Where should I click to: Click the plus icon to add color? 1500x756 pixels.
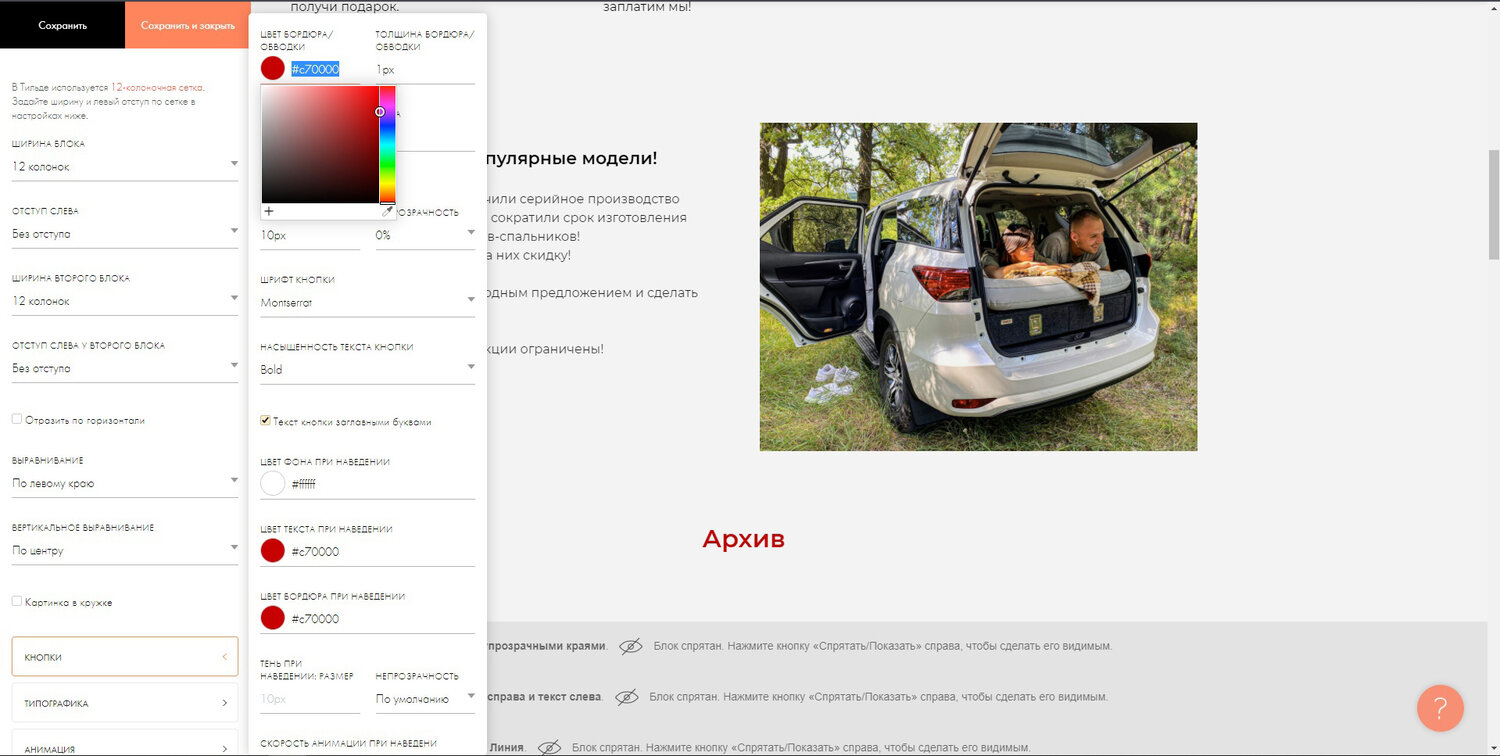coord(269,211)
